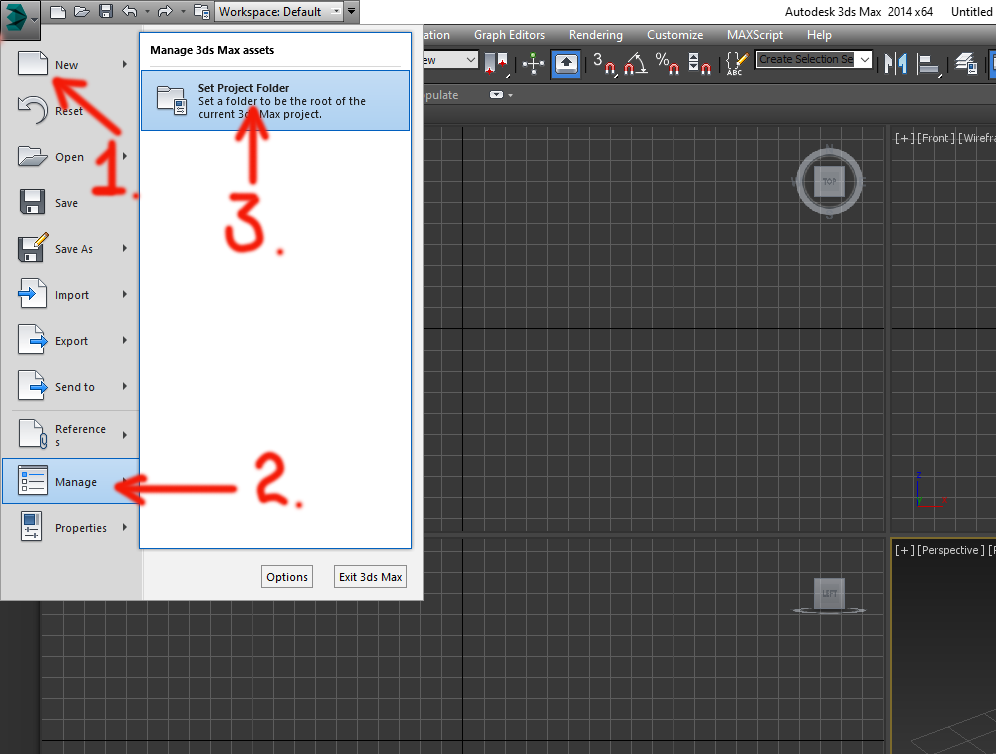Click Front viewport [Front] label
Screen dimensions: 996x754
(x=936, y=138)
